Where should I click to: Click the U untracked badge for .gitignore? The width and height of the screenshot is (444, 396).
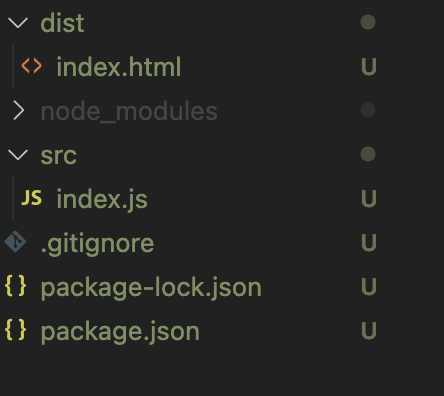[369, 242]
